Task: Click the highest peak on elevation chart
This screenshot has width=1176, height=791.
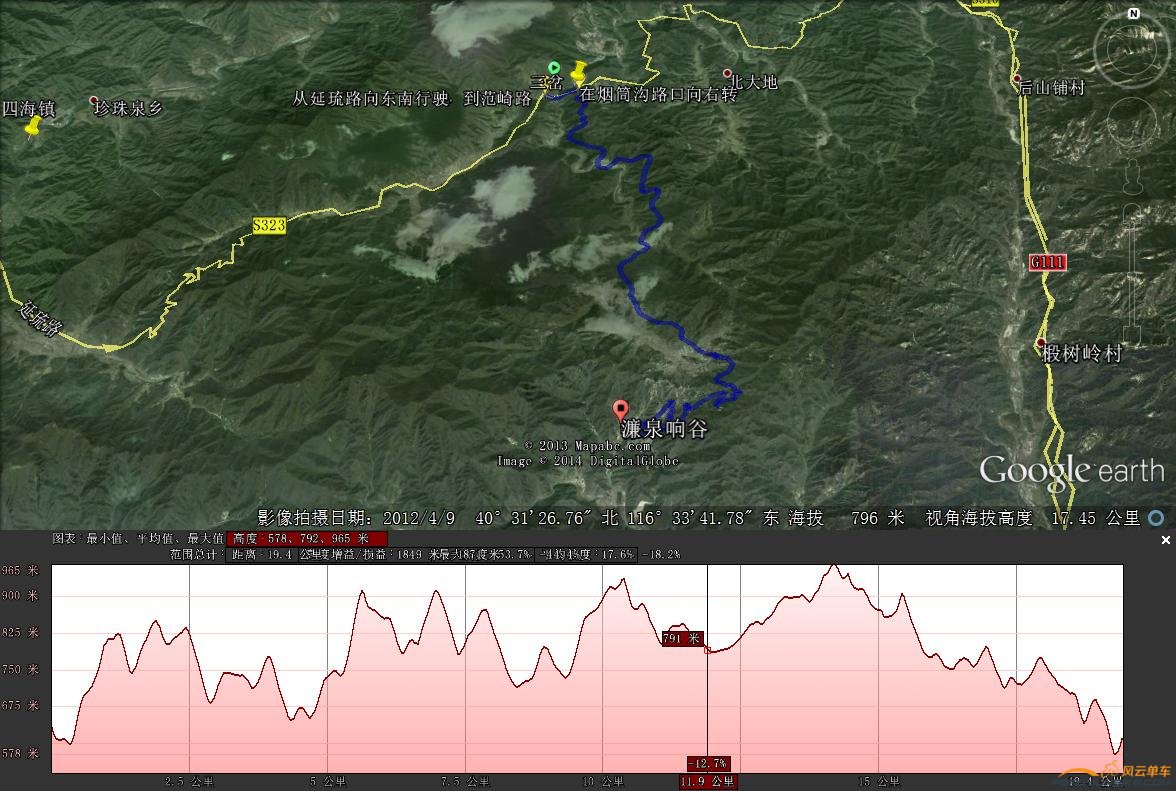Action: pos(833,566)
